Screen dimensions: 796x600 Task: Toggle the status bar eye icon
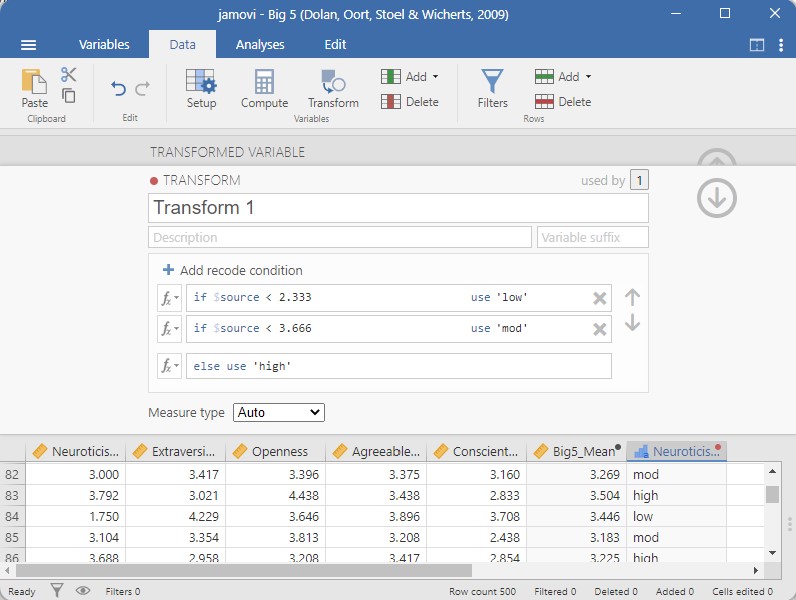pos(83,590)
